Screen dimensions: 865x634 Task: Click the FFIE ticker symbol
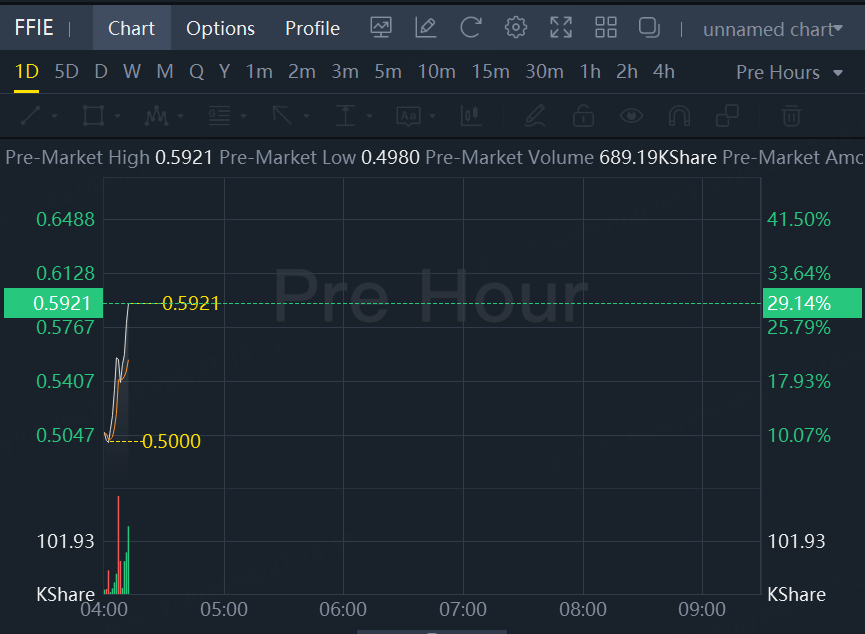coord(34,27)
